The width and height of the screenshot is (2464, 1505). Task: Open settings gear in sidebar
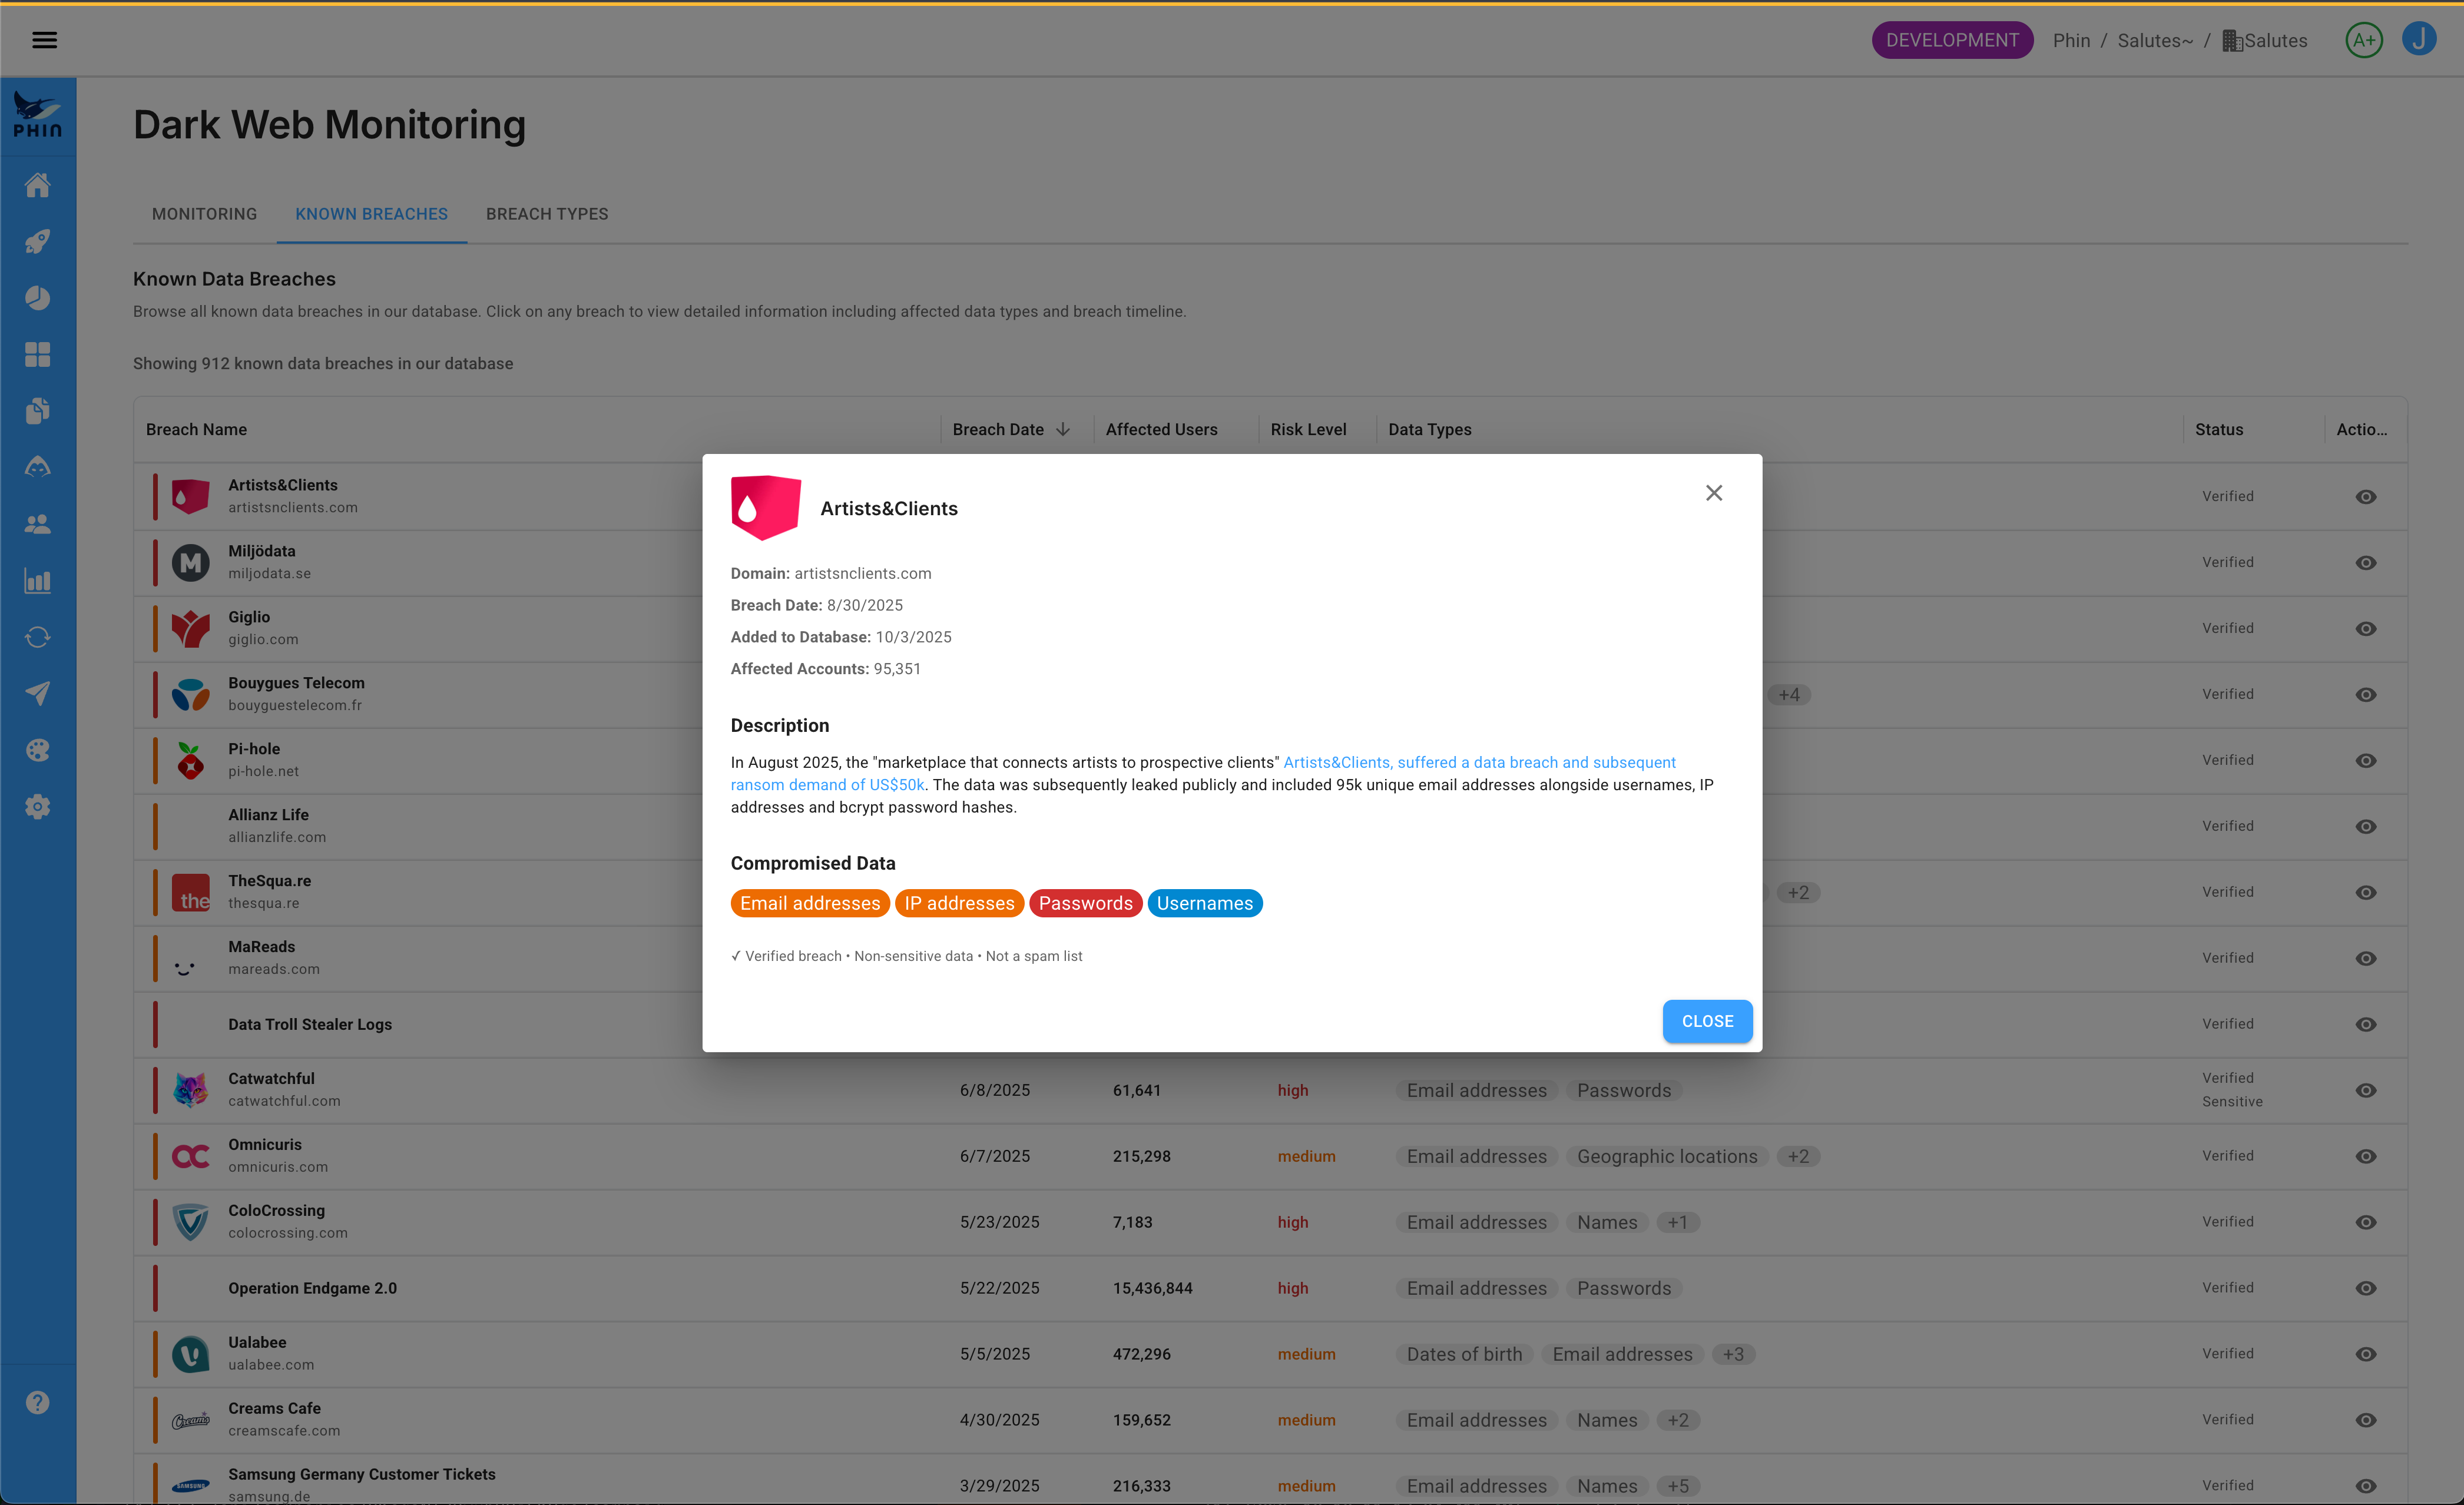click(x=38, y=807)
